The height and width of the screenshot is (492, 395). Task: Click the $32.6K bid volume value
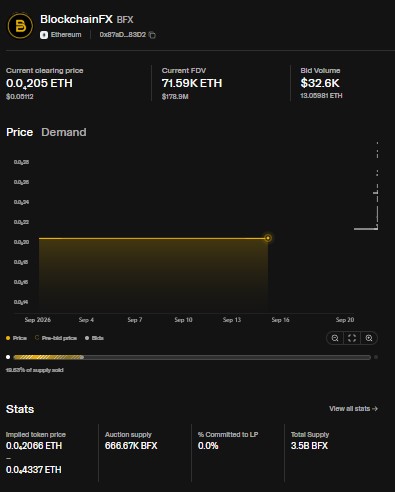tap(320, 83)
